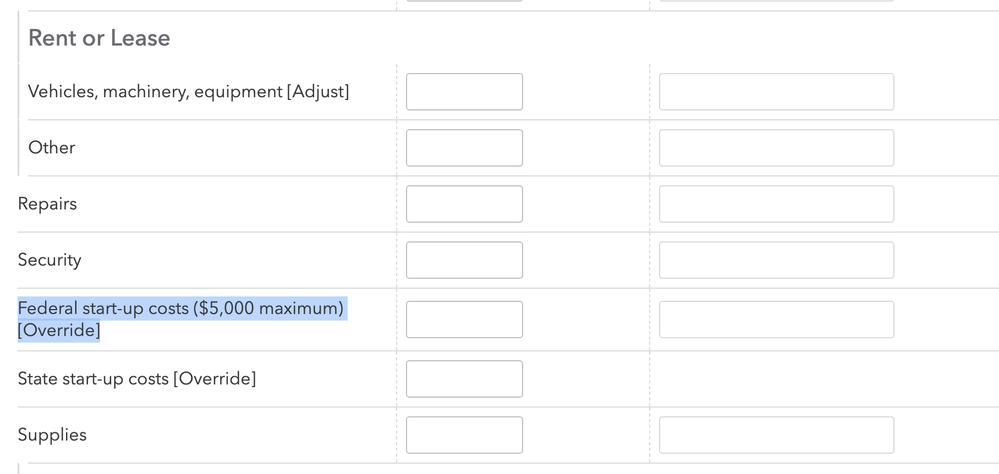The height and width of the screenshot is (474, 999).
Task: Open the Federal start-up costs Override link
Action: coord(59,331)
